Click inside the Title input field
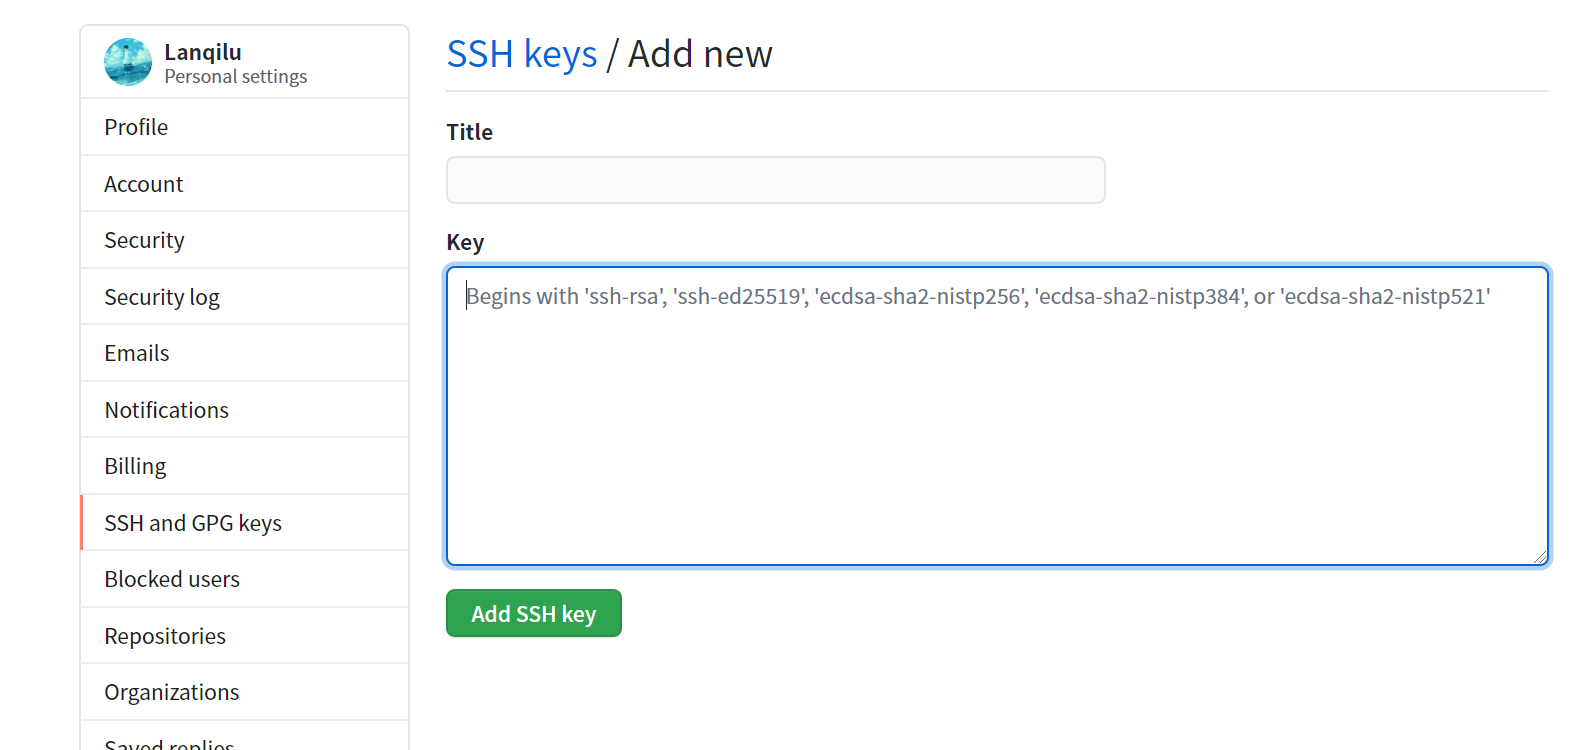The width and height of the screenshot is (1594, 750). coord(775,180)
